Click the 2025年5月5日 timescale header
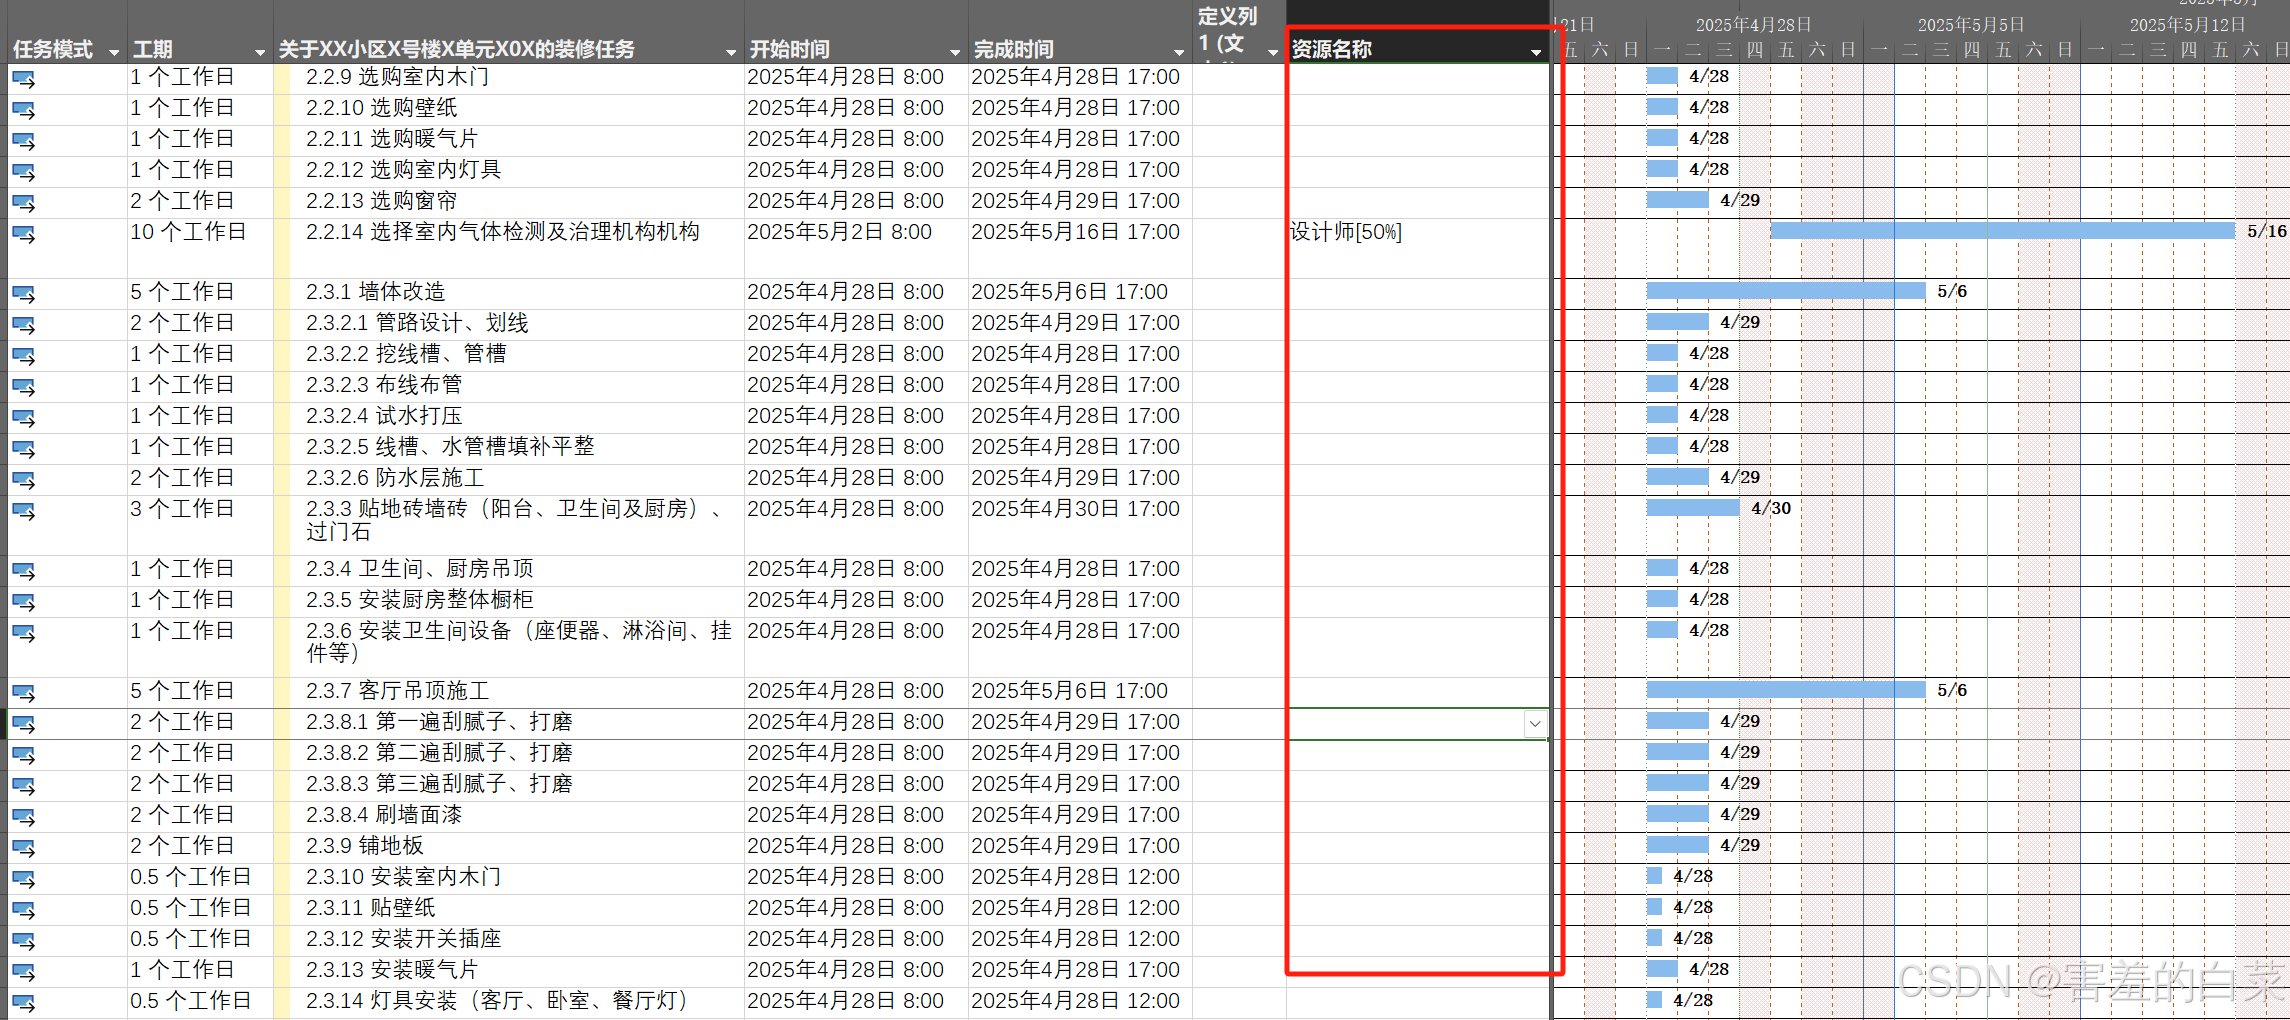 (x=1970, y=25)
